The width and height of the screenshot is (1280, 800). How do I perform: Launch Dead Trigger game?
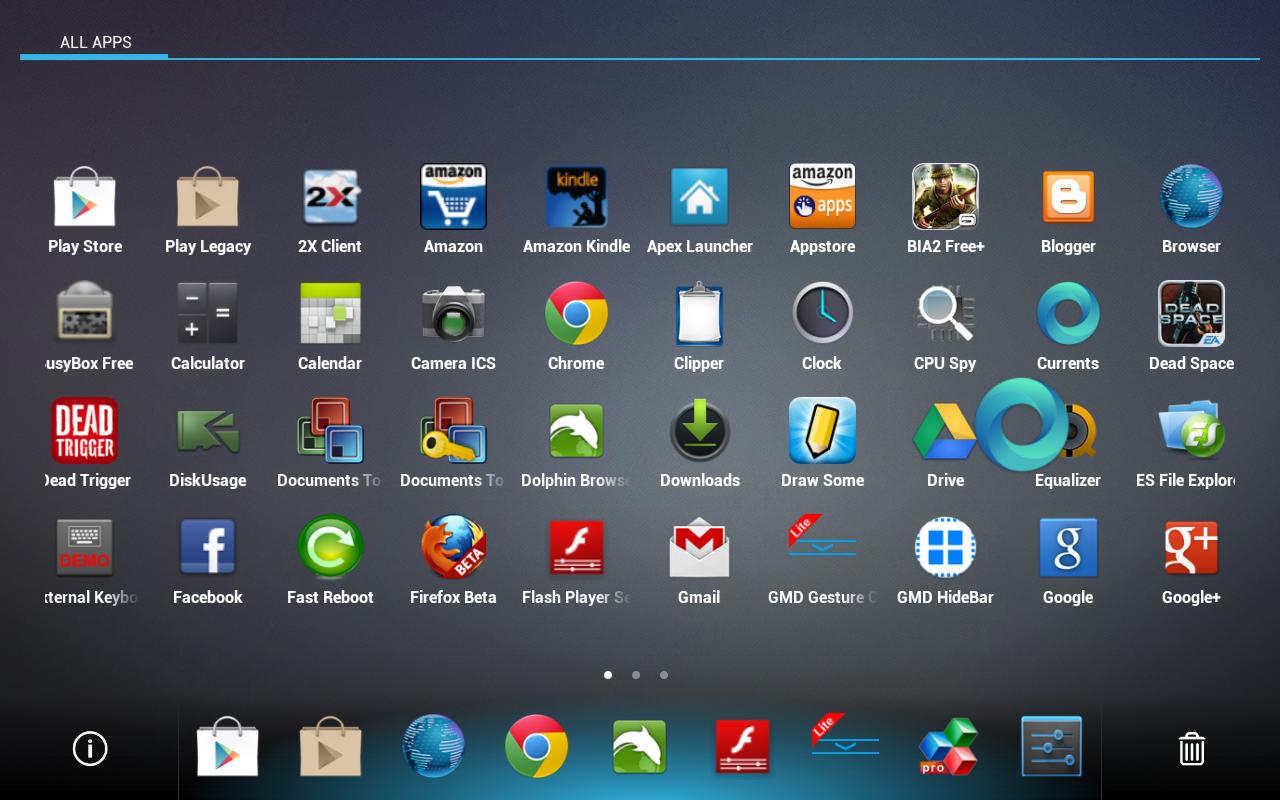click(x=85, y=431)
